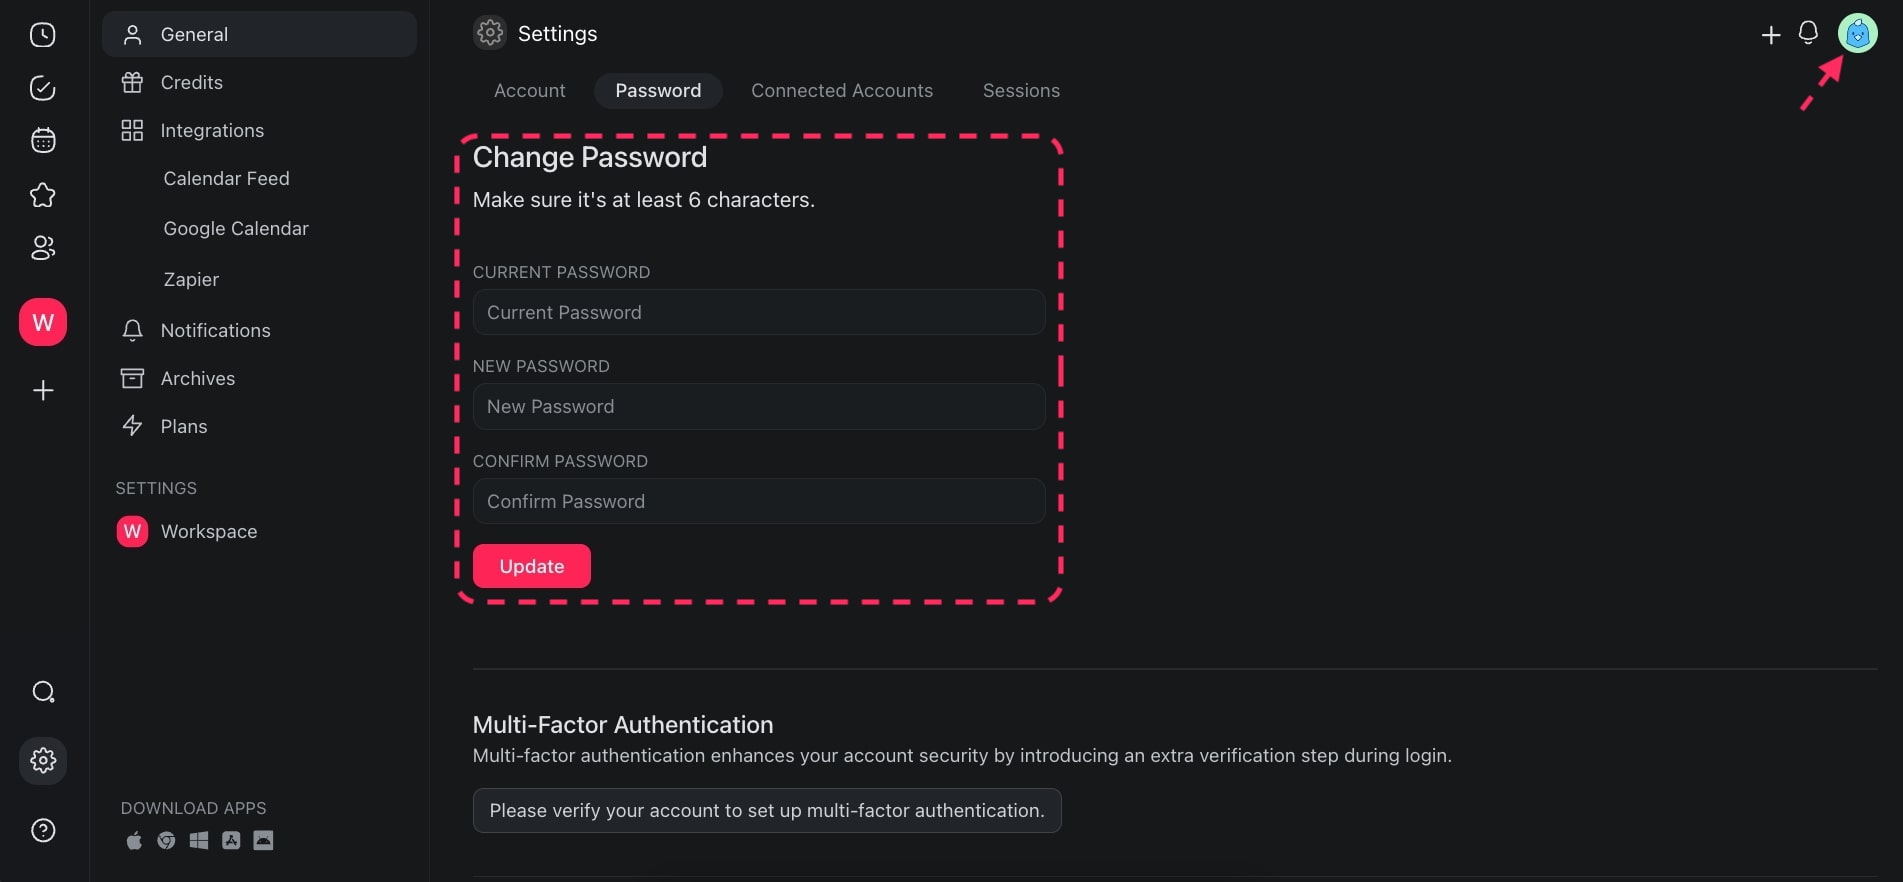Select the red W workspace avatar in left rail
Image resolution: width=1903 pixels, height=882 pixels.
click(x=43, y=322)
